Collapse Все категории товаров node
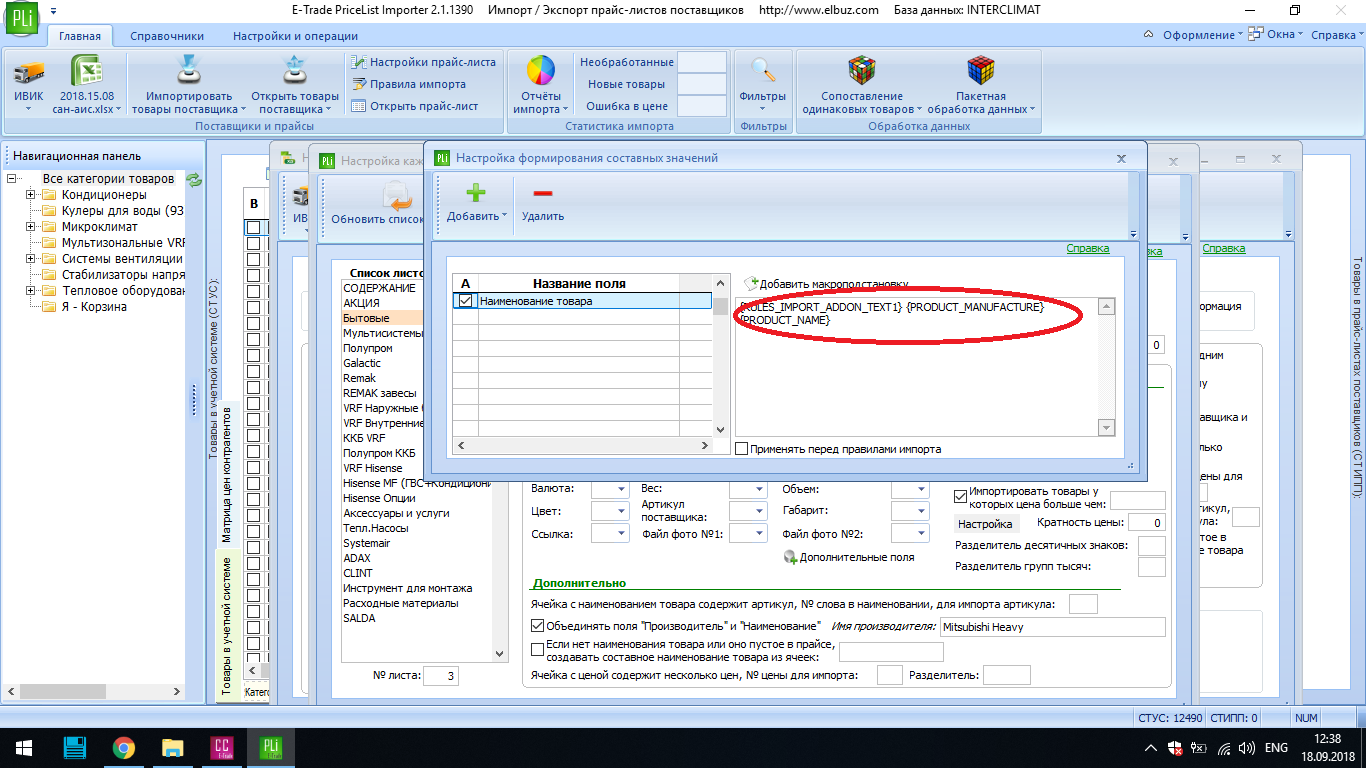 (11, 179)
